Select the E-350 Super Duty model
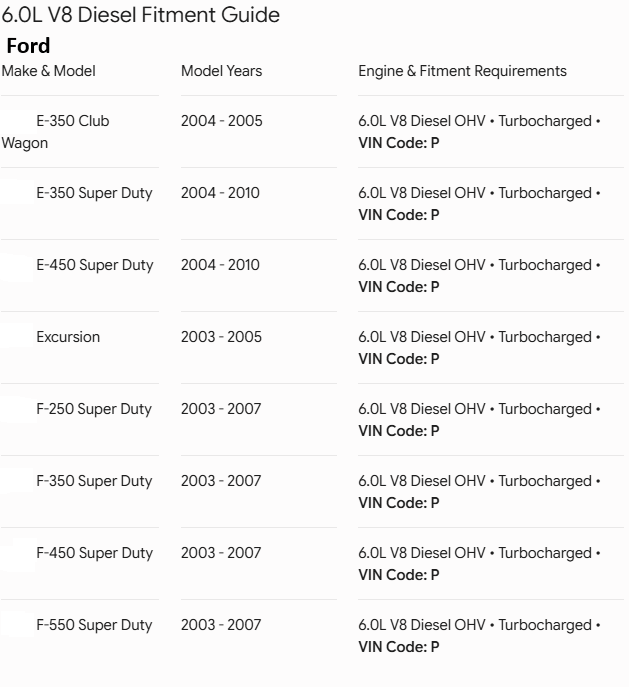629x687 pixels. (x=94, y=193)
